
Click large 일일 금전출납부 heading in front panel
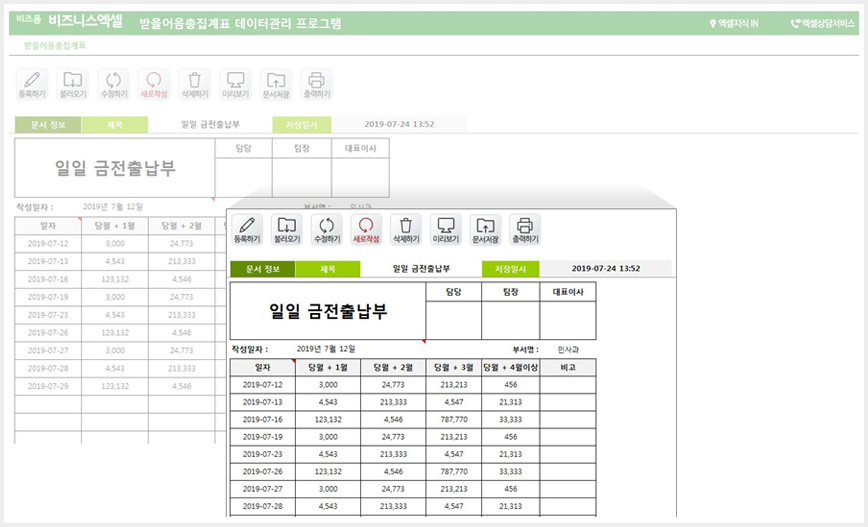pos(328,311)
